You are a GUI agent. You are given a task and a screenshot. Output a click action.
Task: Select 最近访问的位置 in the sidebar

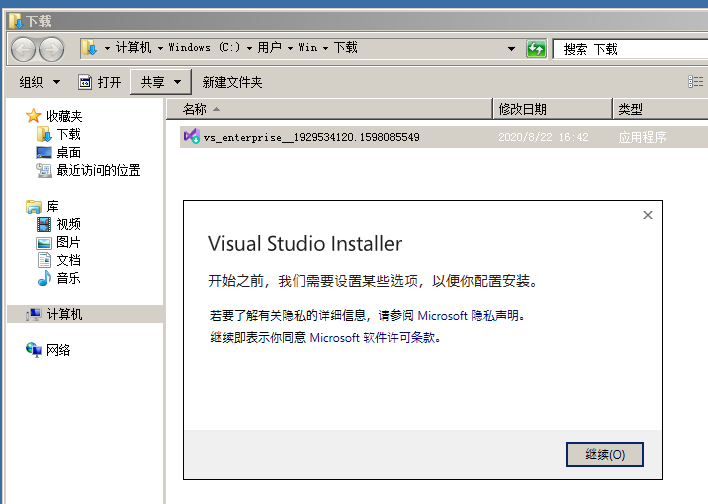(98, 170)
